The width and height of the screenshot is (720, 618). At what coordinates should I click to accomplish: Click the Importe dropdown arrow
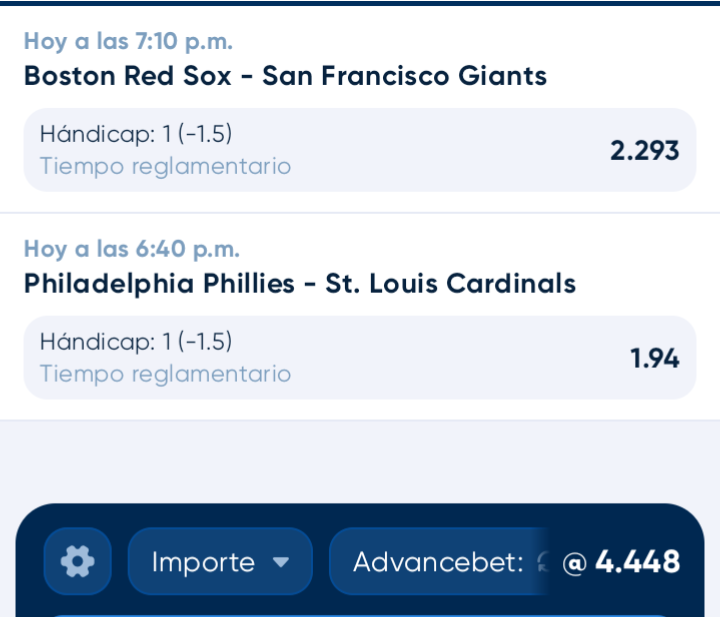tap(281, 562)
